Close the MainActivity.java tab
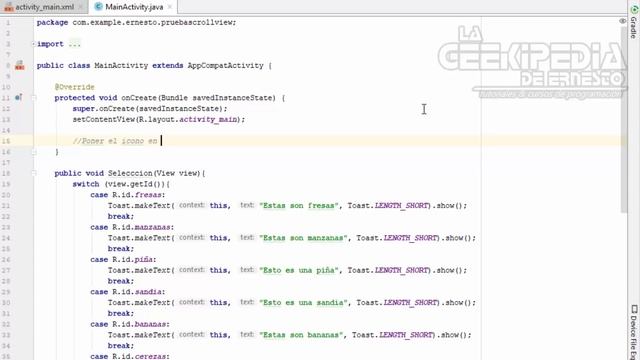Image resolution: width=640 pixels, height=360 pixels. pyautogui.click(x=170, y=7)
